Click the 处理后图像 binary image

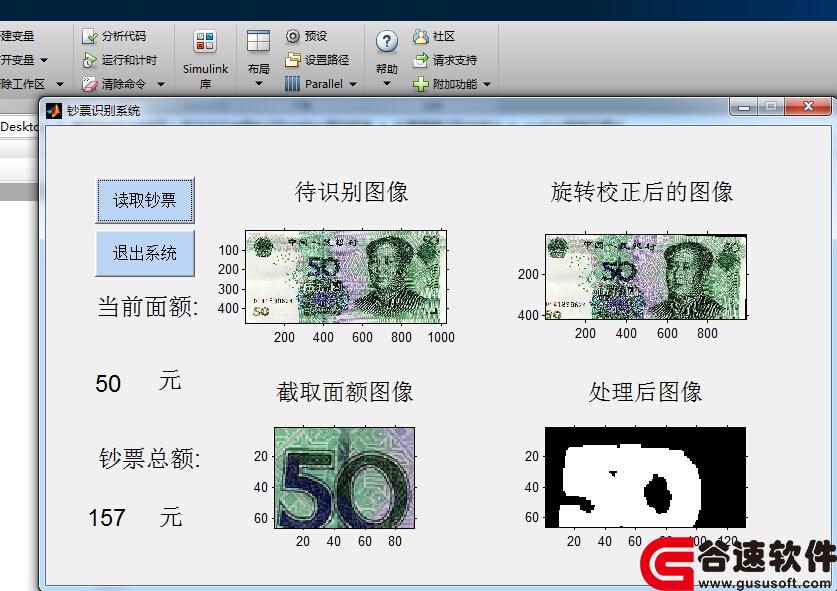point(645,477)
